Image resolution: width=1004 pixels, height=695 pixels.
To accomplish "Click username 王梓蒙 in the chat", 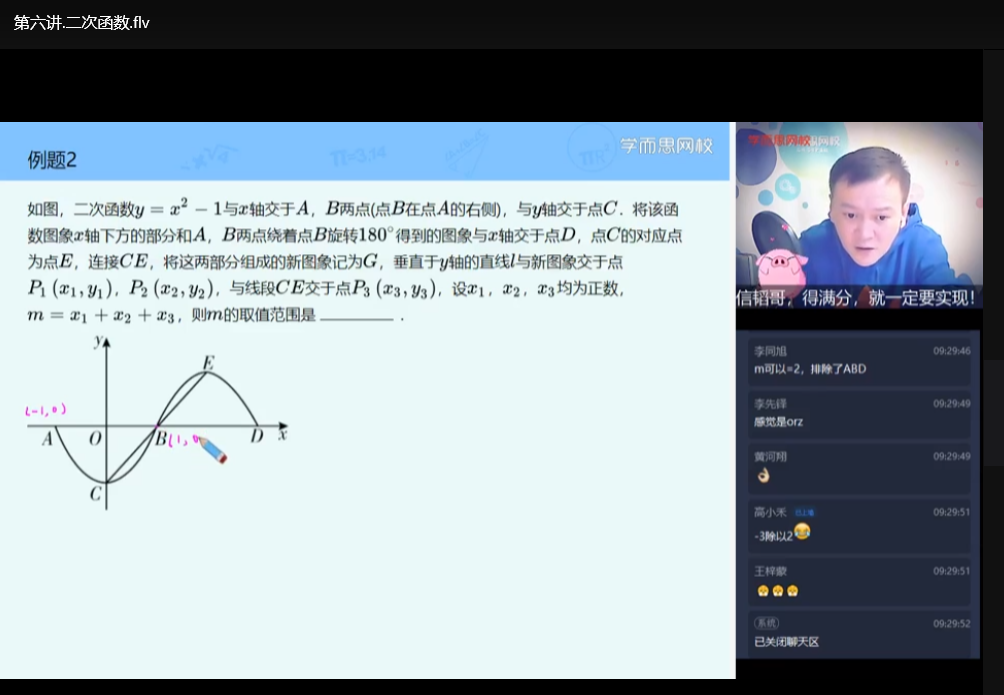I will coord(770,571).
